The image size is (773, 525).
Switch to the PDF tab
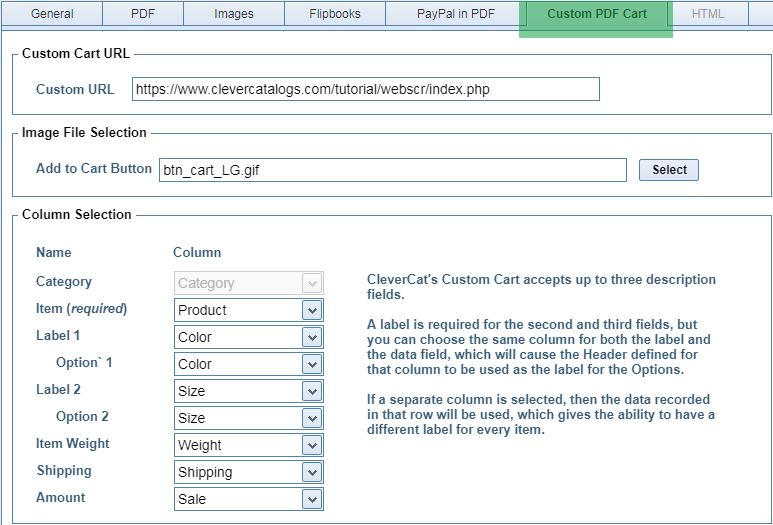(x=143, y=14)
